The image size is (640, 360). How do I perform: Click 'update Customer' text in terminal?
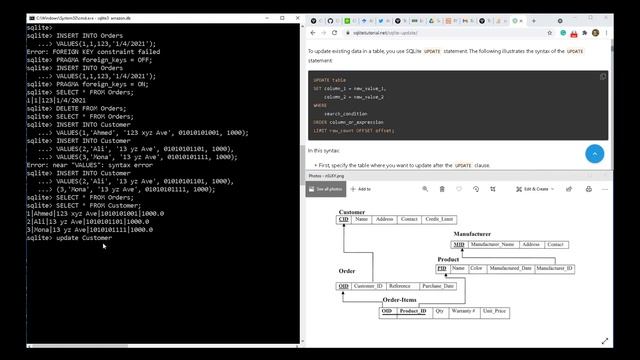coord(84,238)
